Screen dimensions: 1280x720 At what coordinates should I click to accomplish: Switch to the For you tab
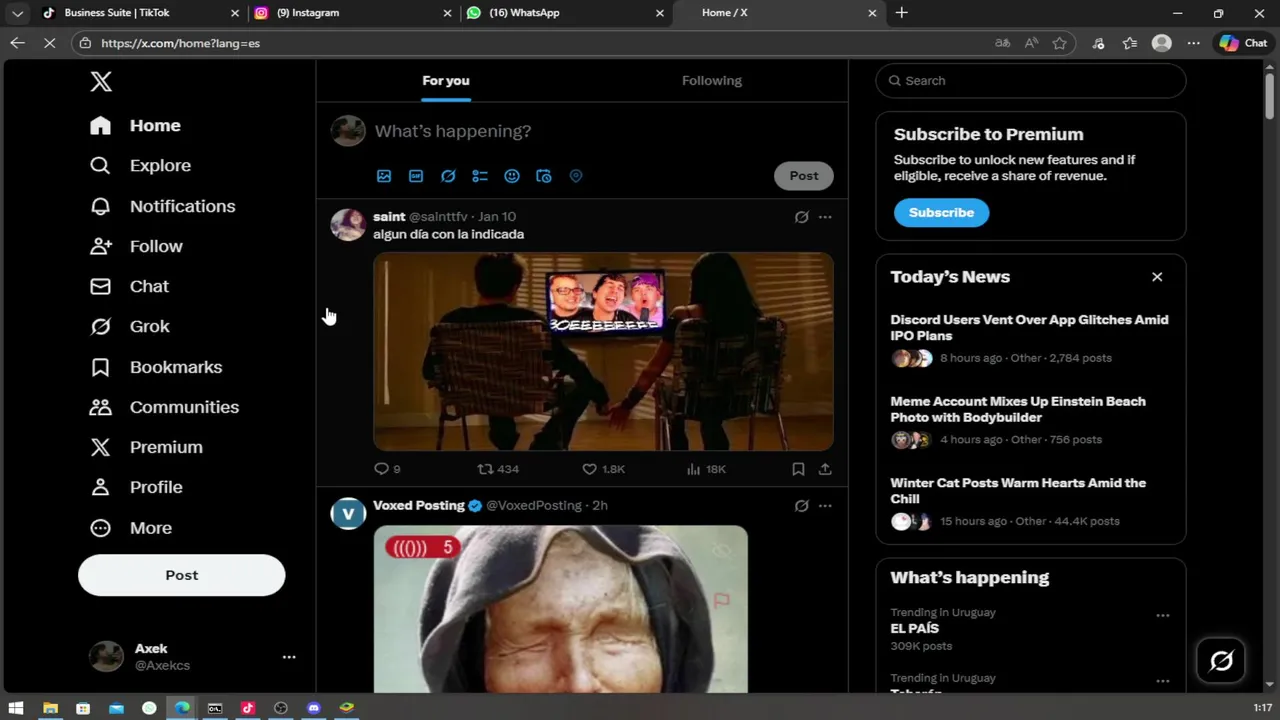[446, 80]
